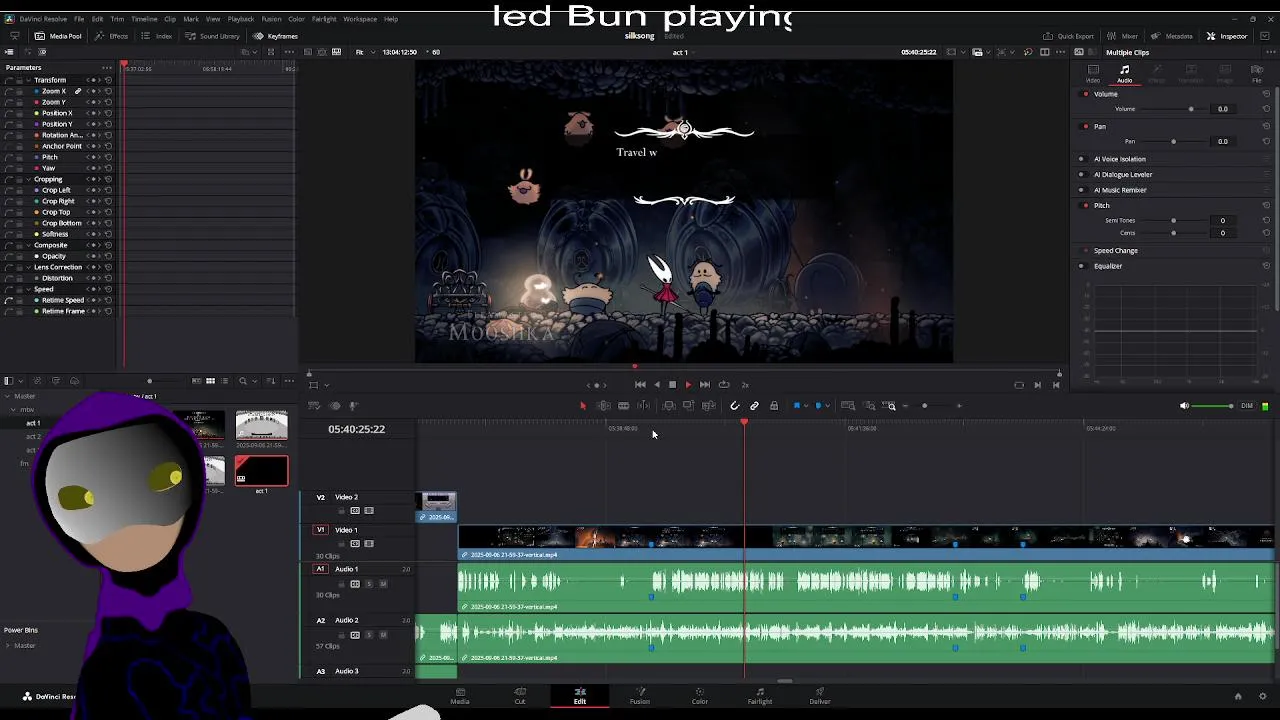Toggle the linked selection chain icon
Image resolution: width=1280 pixels, height=720 pixels.
[754, 406]
